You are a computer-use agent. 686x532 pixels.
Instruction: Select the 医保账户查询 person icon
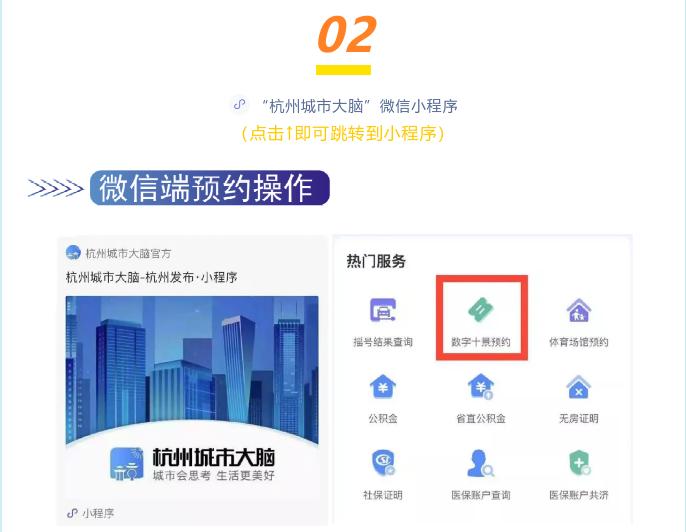click(481, 463)
